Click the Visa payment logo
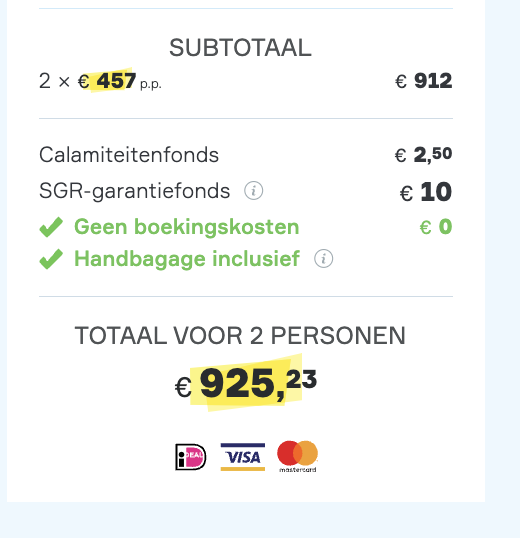 point(243,457)
